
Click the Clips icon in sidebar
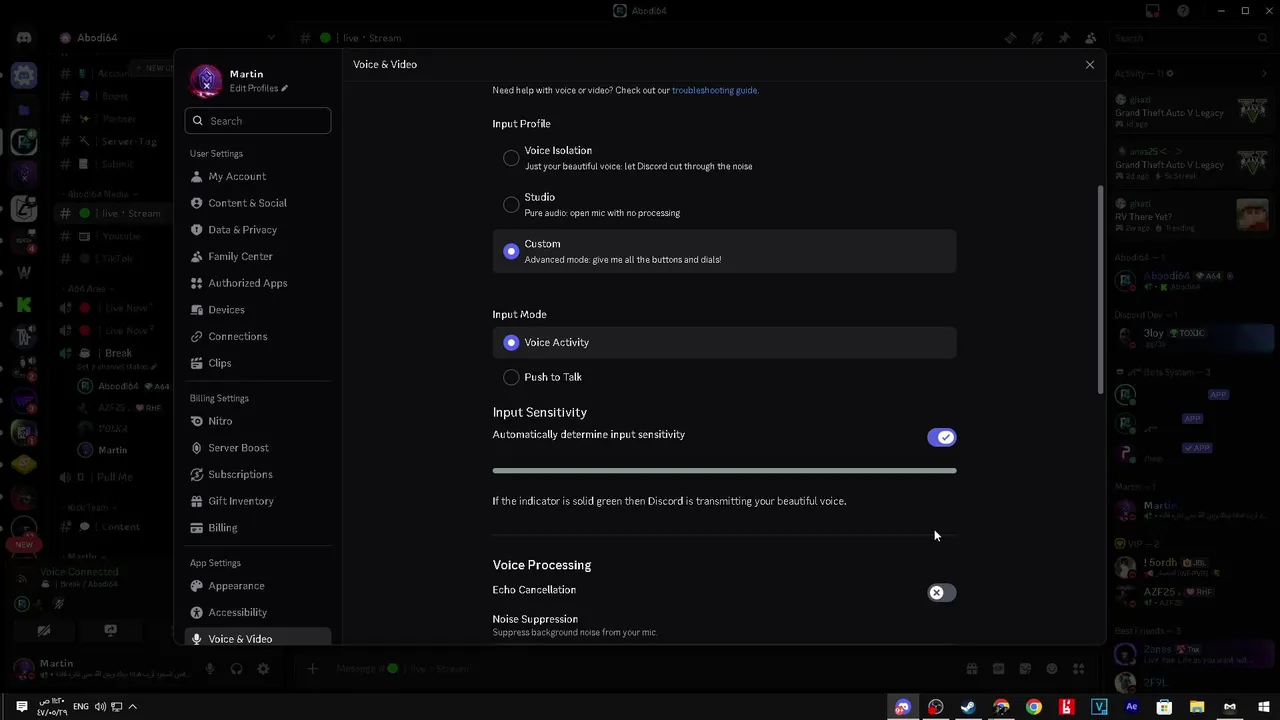(x=197, y=363)
